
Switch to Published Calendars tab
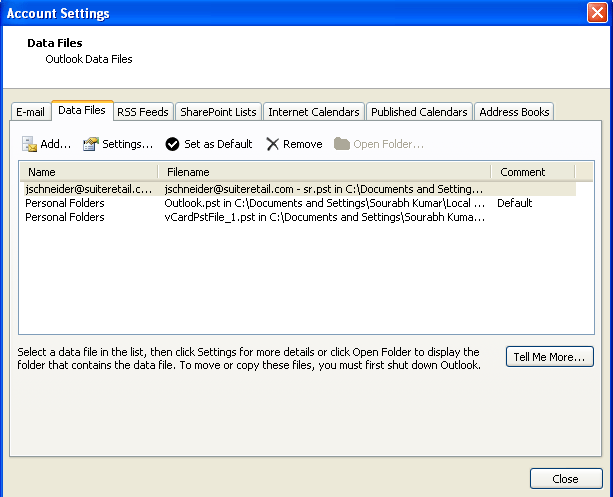(419, 112)
